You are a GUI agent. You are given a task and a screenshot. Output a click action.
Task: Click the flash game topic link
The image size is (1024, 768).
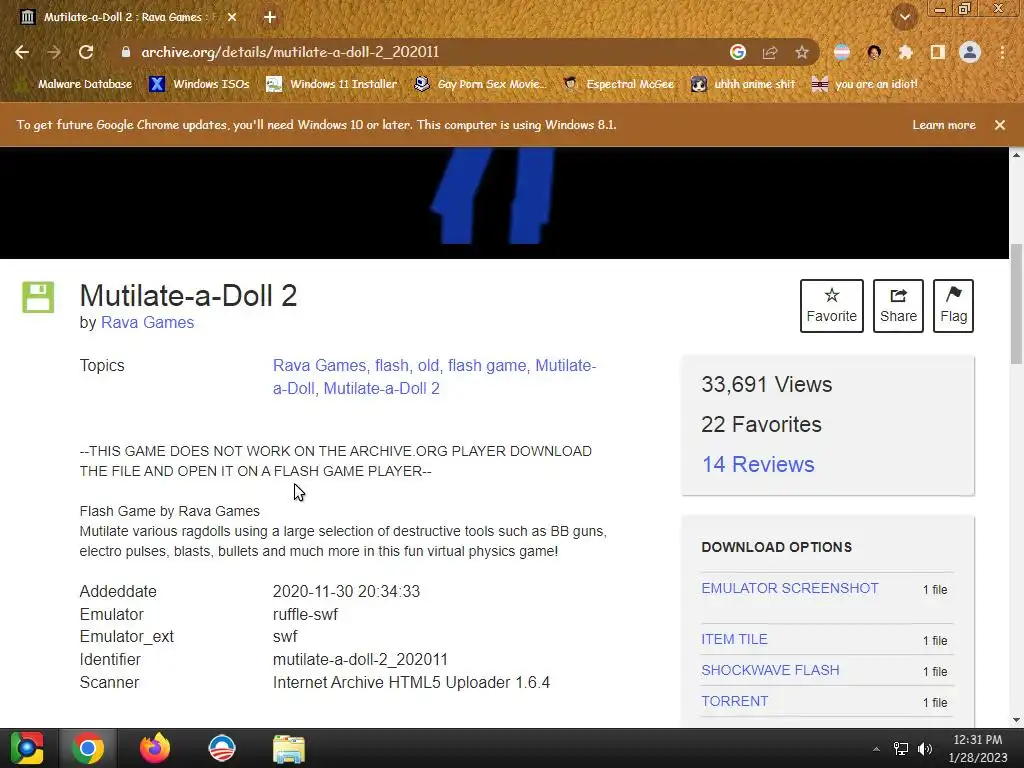(x=487, y=366)
